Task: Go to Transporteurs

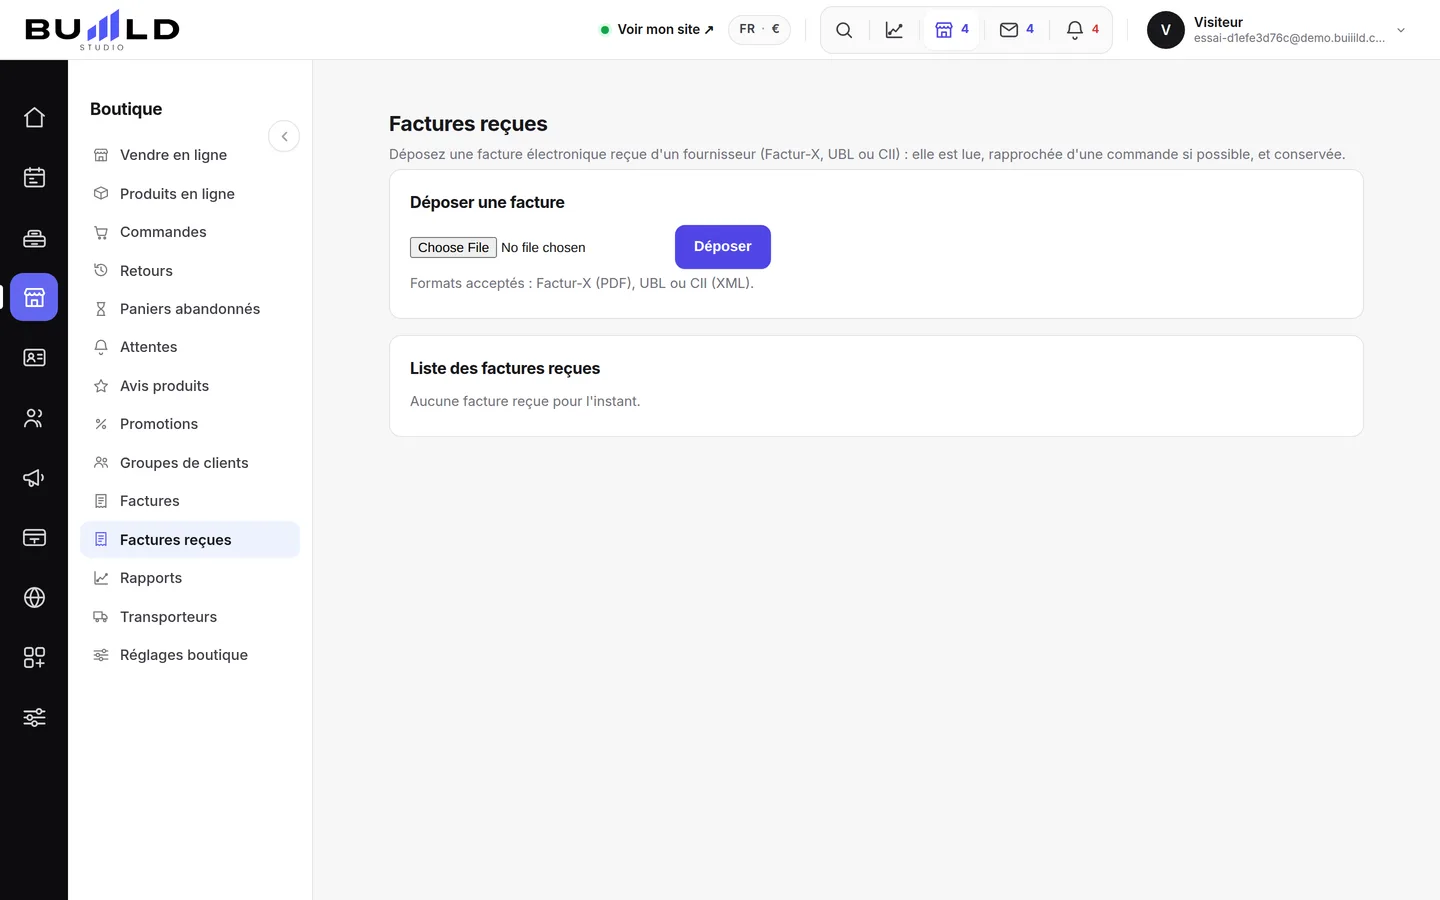Action: pos(189,617)
